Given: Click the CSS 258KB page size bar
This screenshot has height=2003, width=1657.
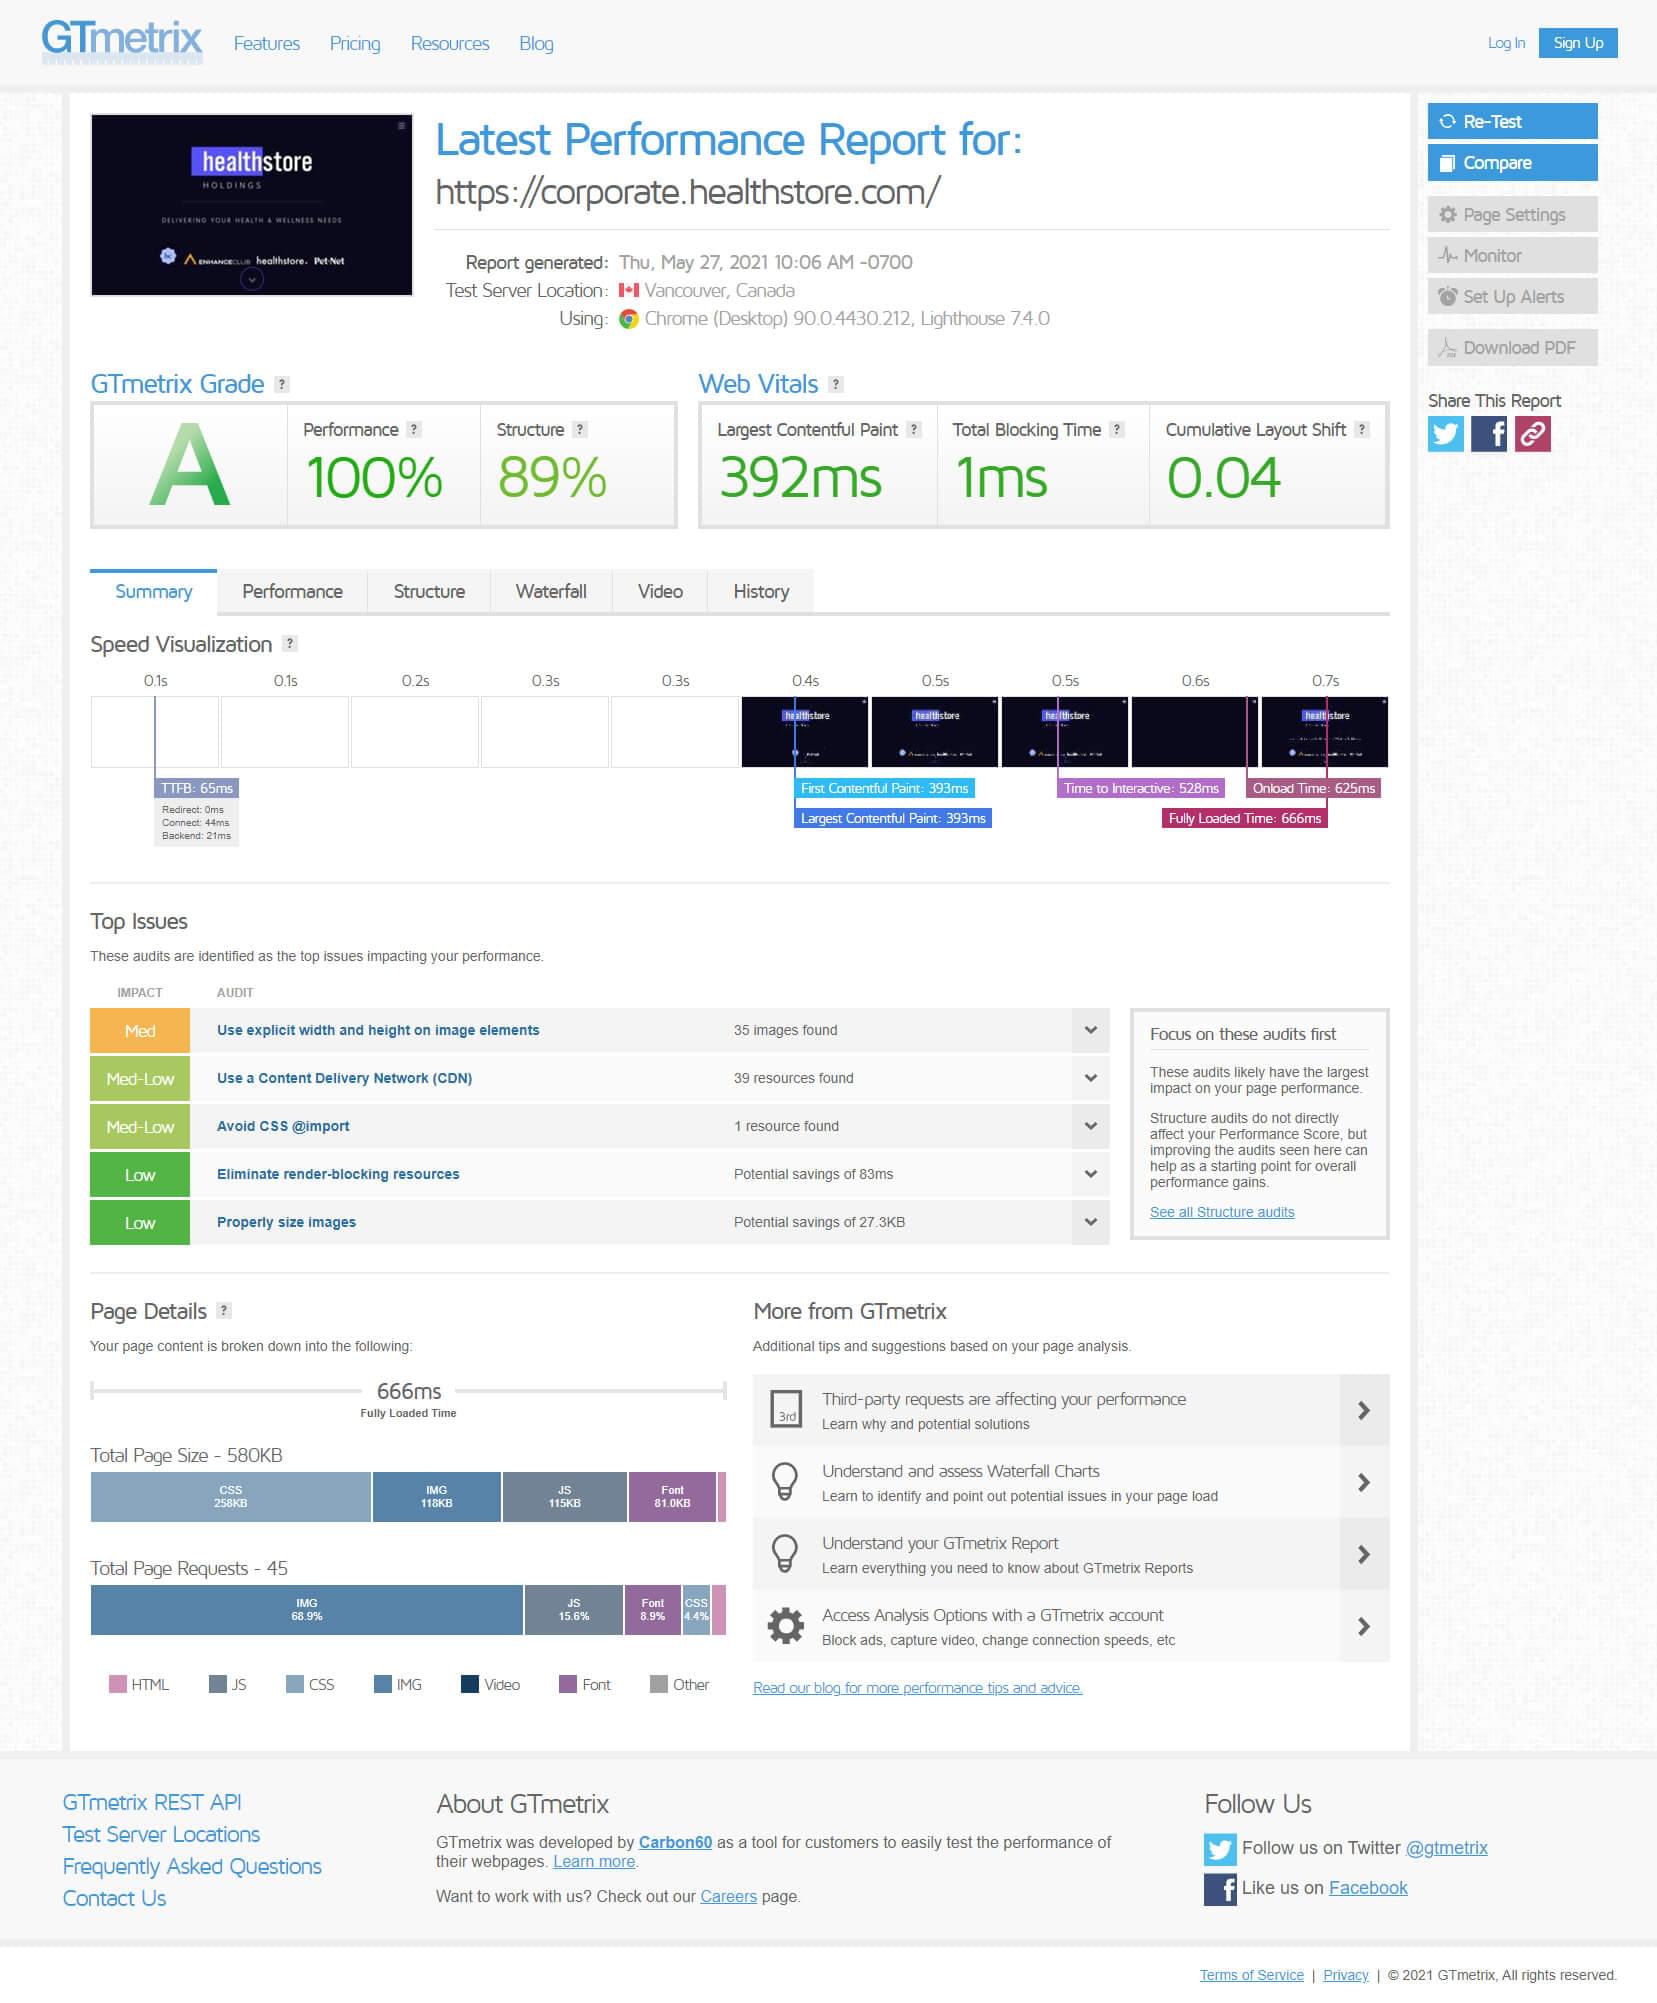Looking at the screenshot, I should coord(230,1496).
